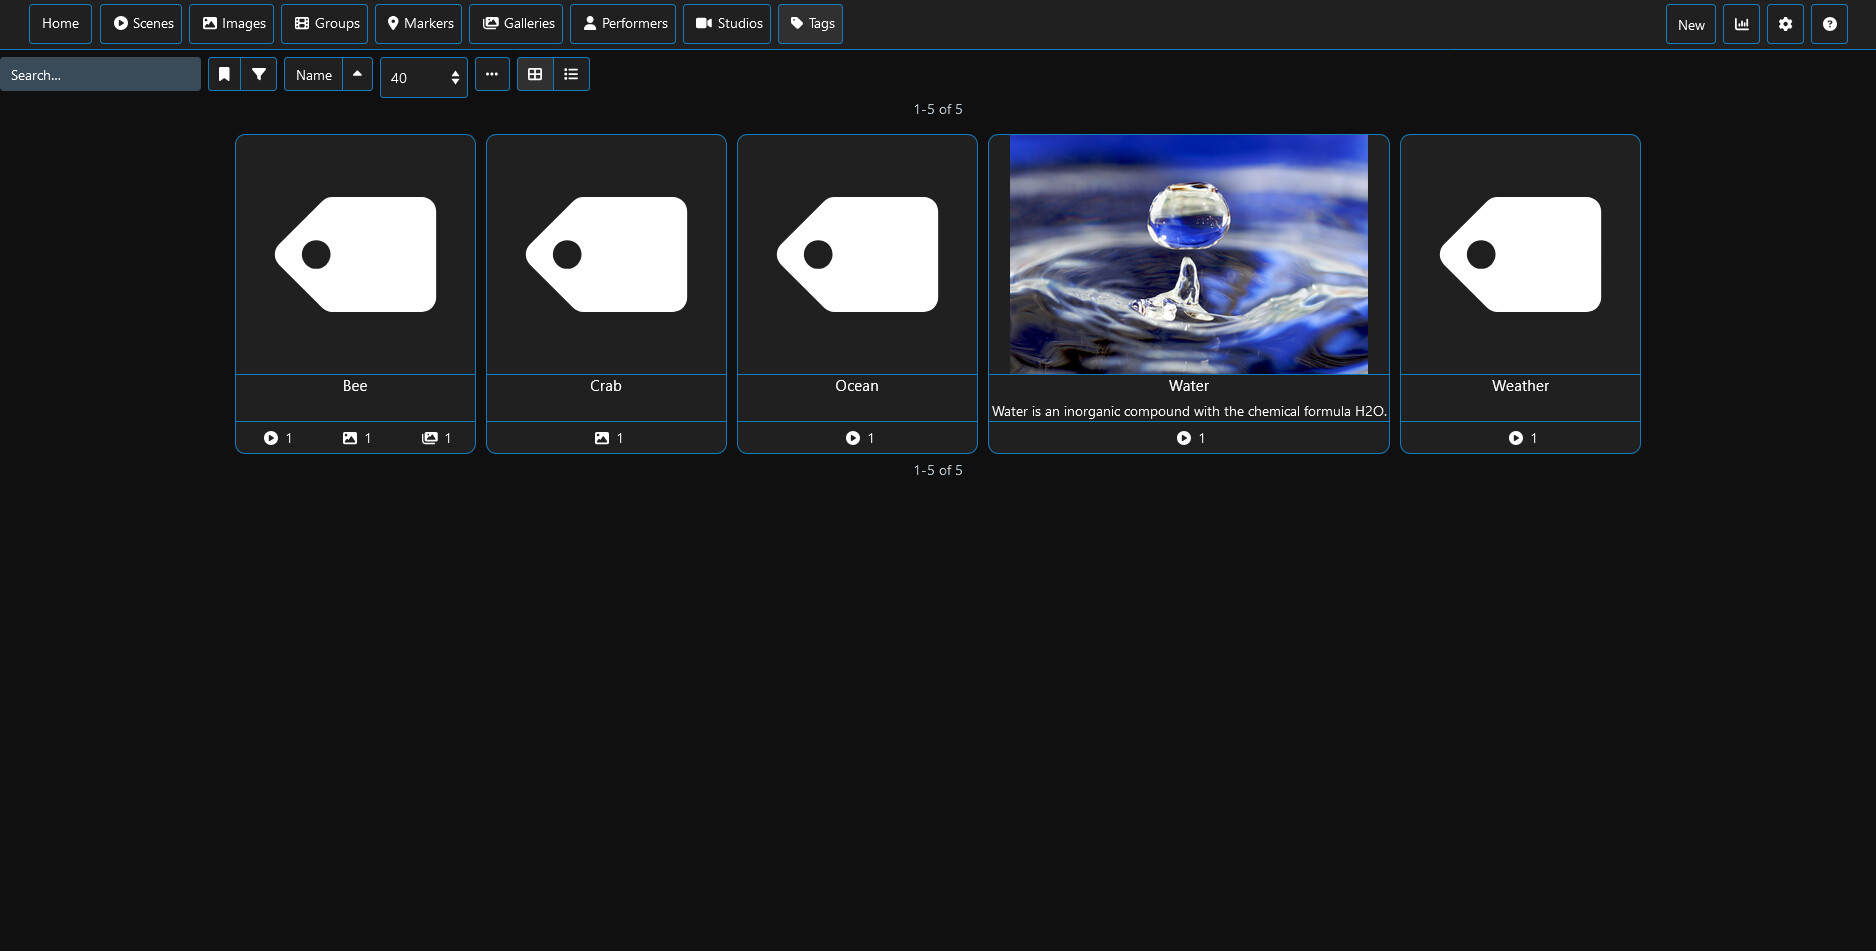Open saved filters bookmark icon
Screen dimensions: 1876x951
point(225,75)
